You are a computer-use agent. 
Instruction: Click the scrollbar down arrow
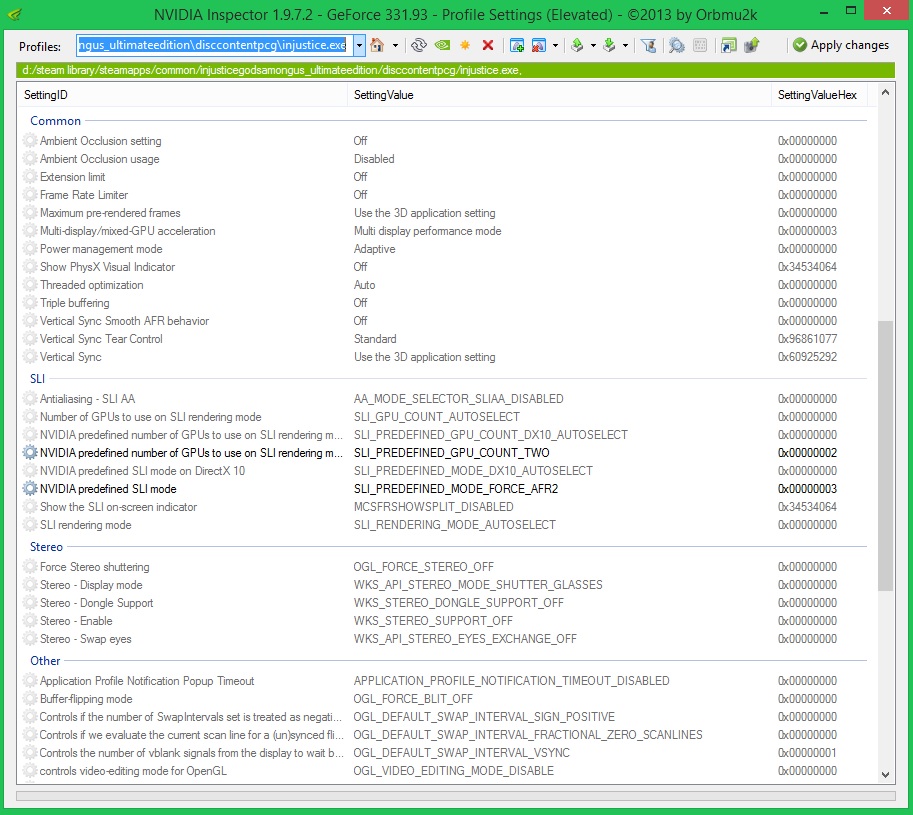click(885, 774)
